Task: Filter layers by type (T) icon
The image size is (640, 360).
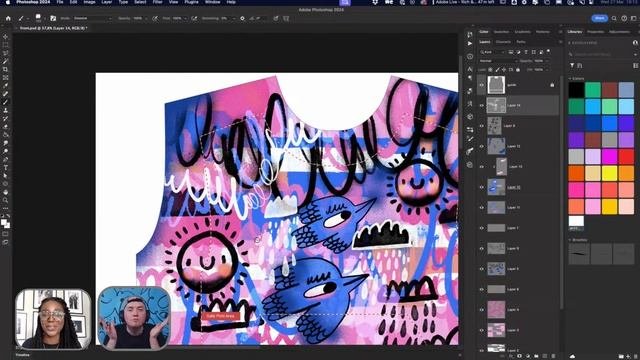Action: [x=526, y=52]
